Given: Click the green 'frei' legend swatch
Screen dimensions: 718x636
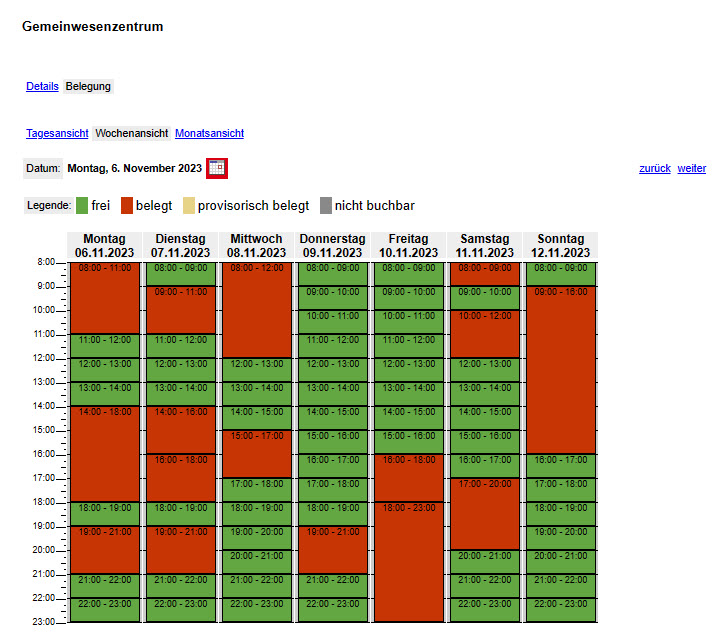Looking at the screenshot, I should (x=83, y=206).
